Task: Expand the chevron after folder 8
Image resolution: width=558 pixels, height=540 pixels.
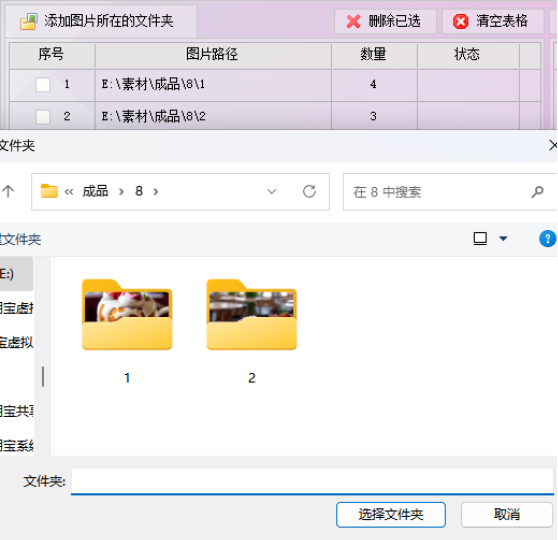Action: pyautogui.click(x=156, y=192)
